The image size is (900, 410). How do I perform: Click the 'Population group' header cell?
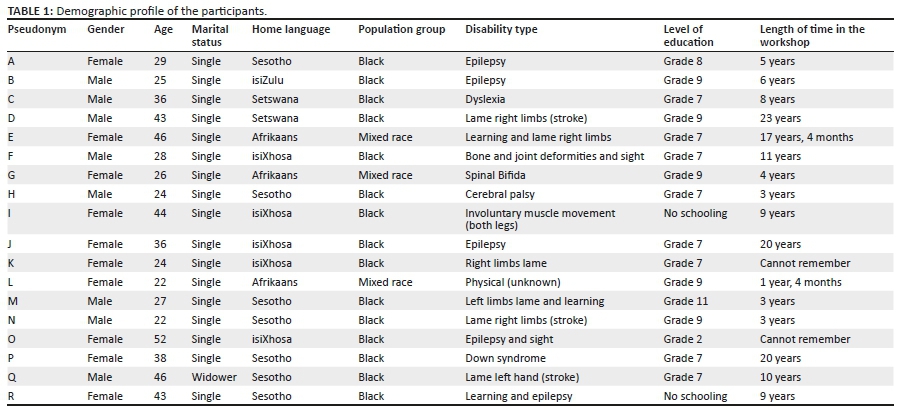(x=401, y=30)
